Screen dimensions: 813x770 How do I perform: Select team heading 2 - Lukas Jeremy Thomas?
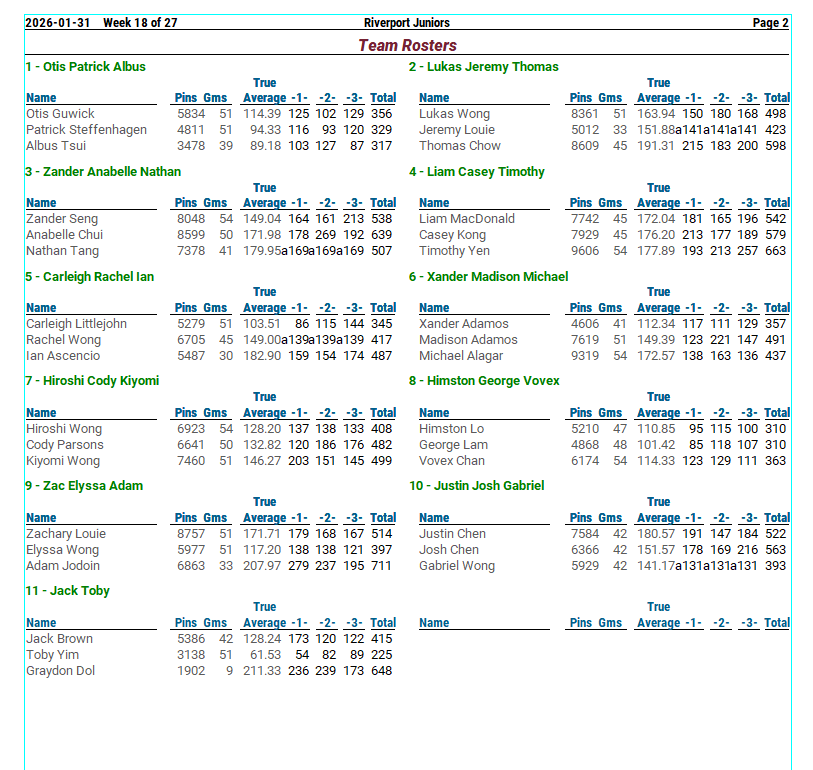[x=483, y=67]
